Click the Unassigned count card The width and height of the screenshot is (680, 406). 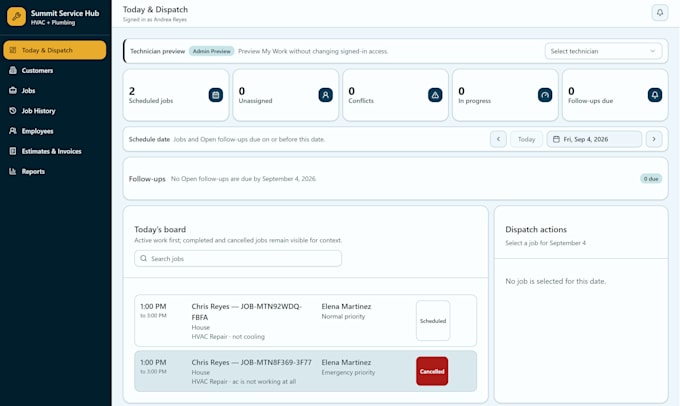pos(285,95)
